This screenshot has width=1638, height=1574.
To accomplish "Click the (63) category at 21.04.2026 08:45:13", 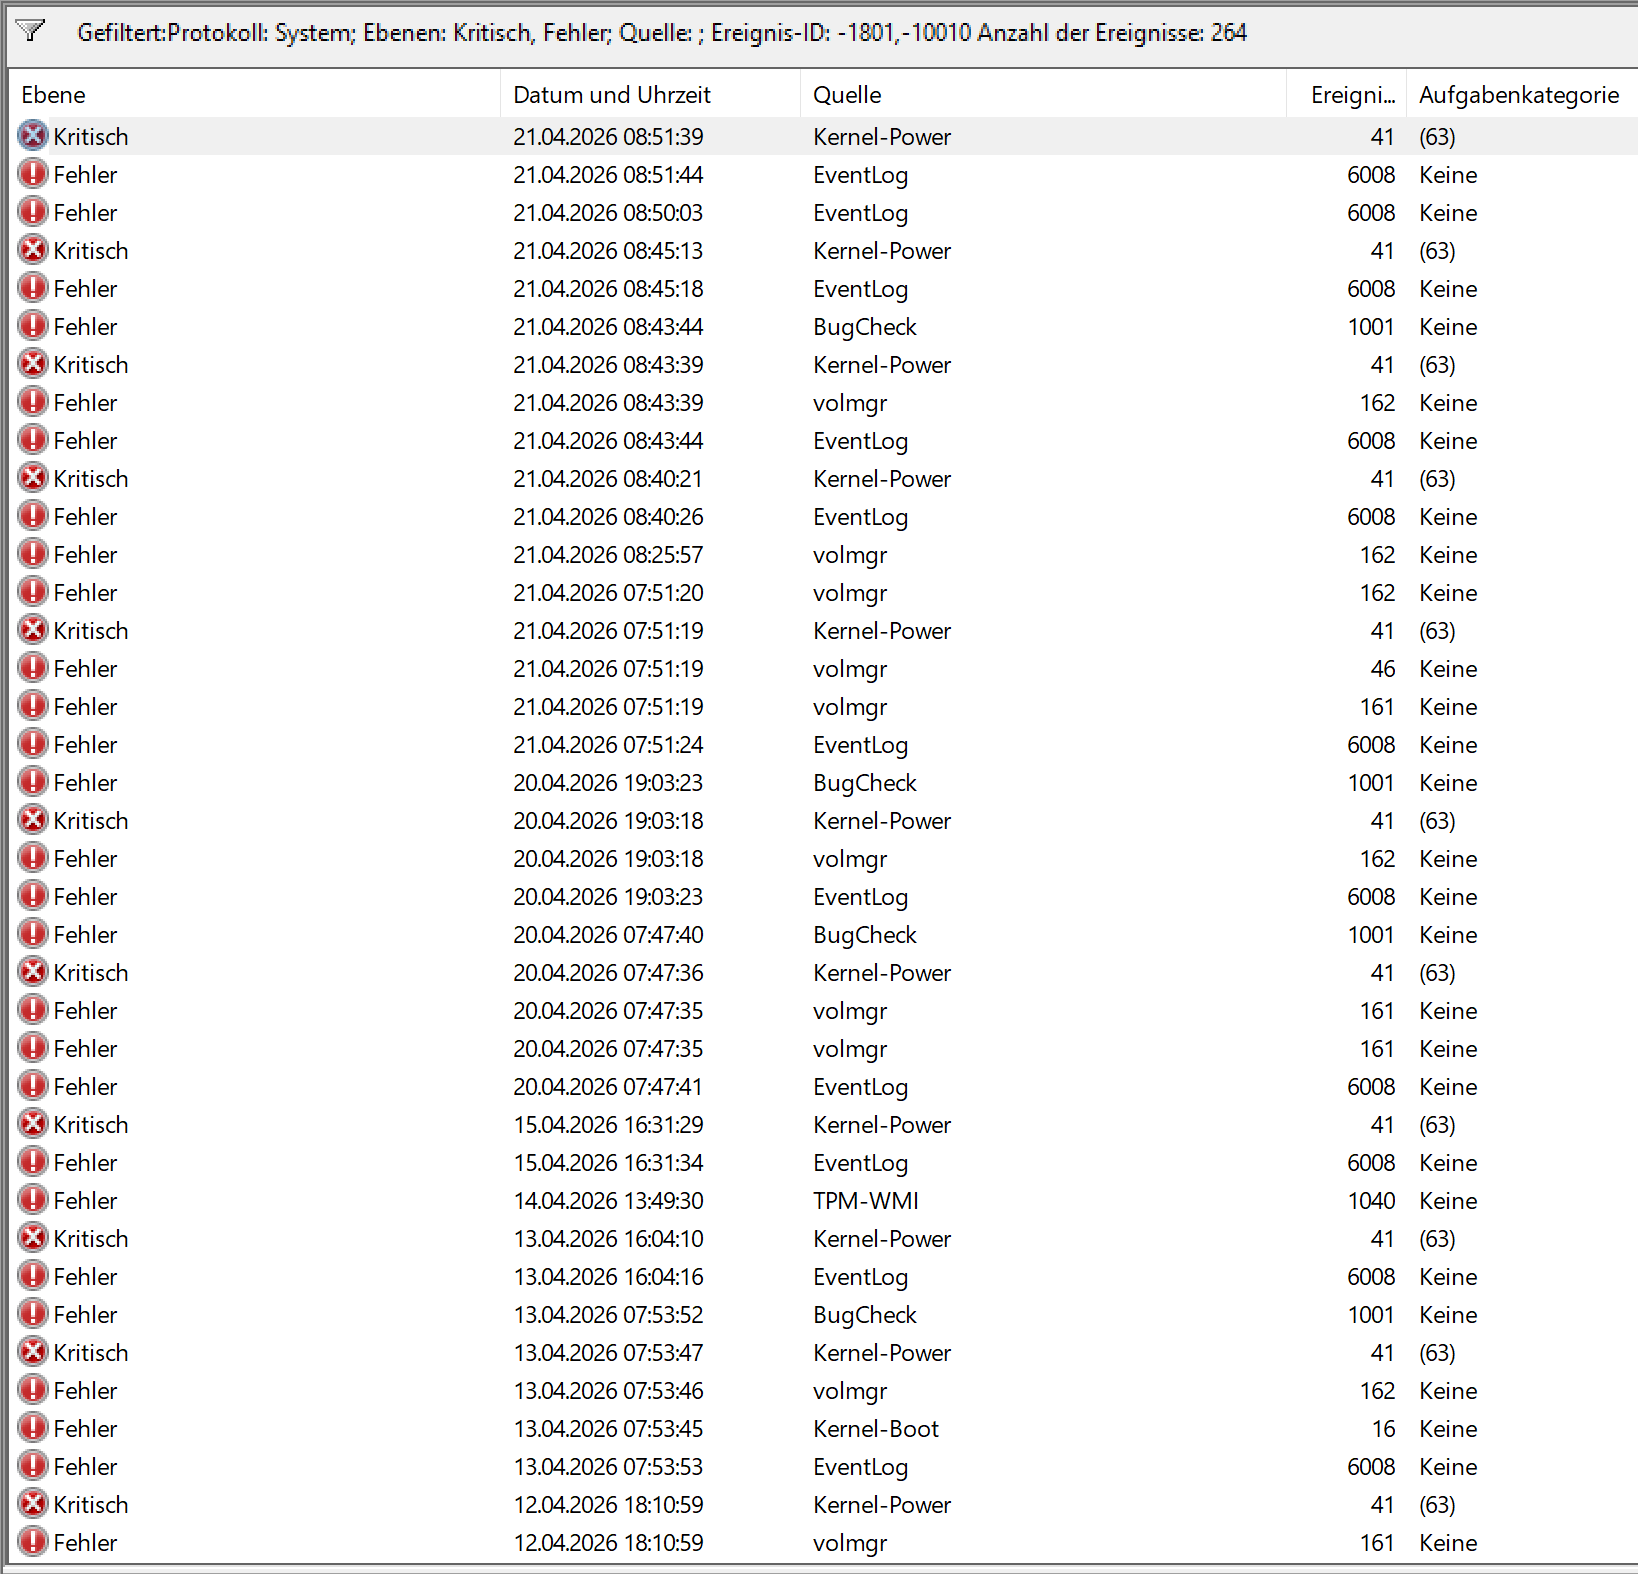I will click(1437, 251).
